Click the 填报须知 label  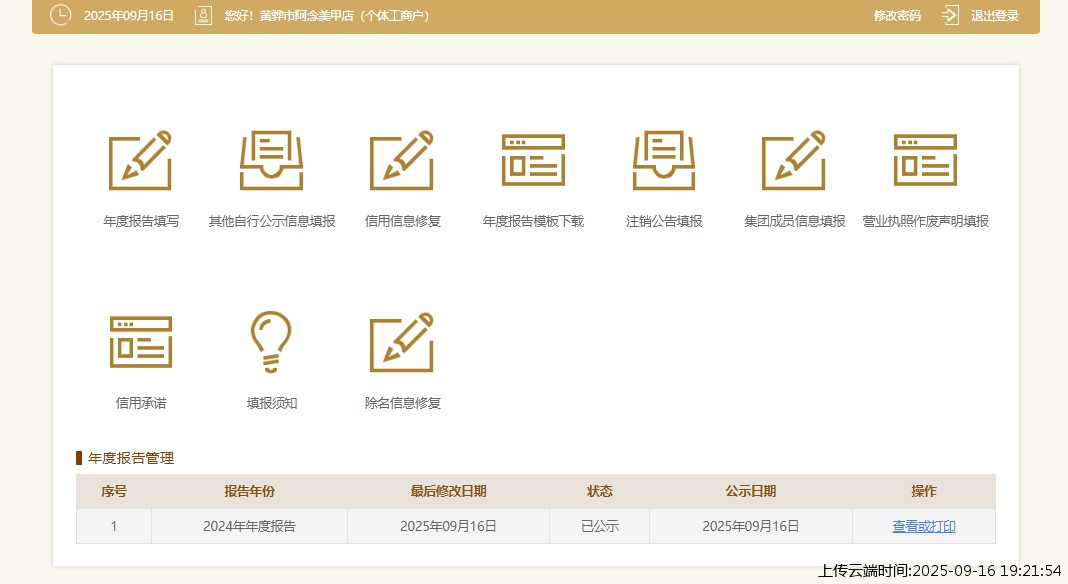(x=272, y=403)
